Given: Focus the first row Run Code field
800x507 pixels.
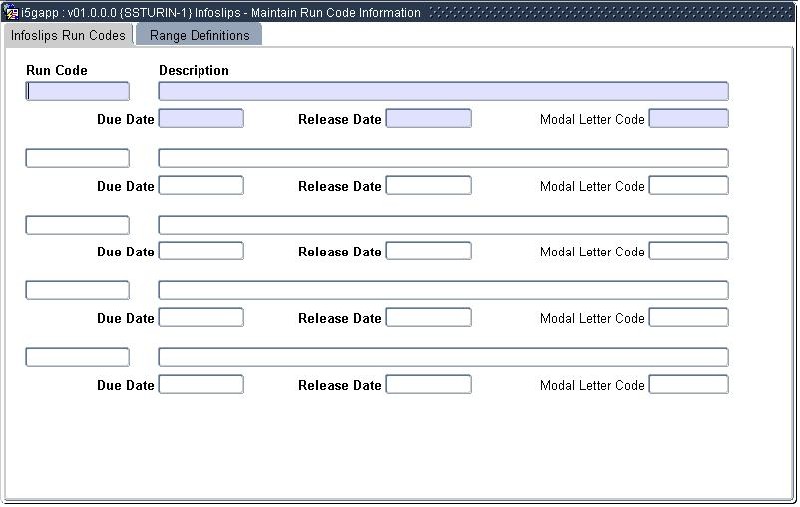Looking at the screenshot, I should point(77,91).
